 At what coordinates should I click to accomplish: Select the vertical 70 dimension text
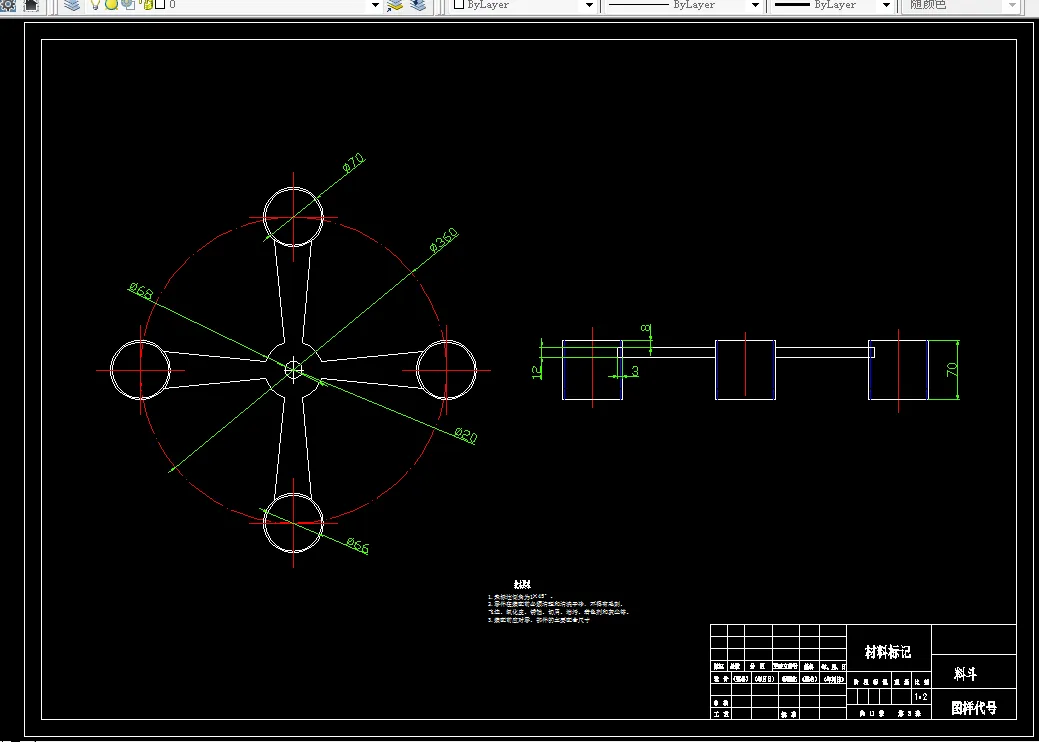[x=952, y=370]
